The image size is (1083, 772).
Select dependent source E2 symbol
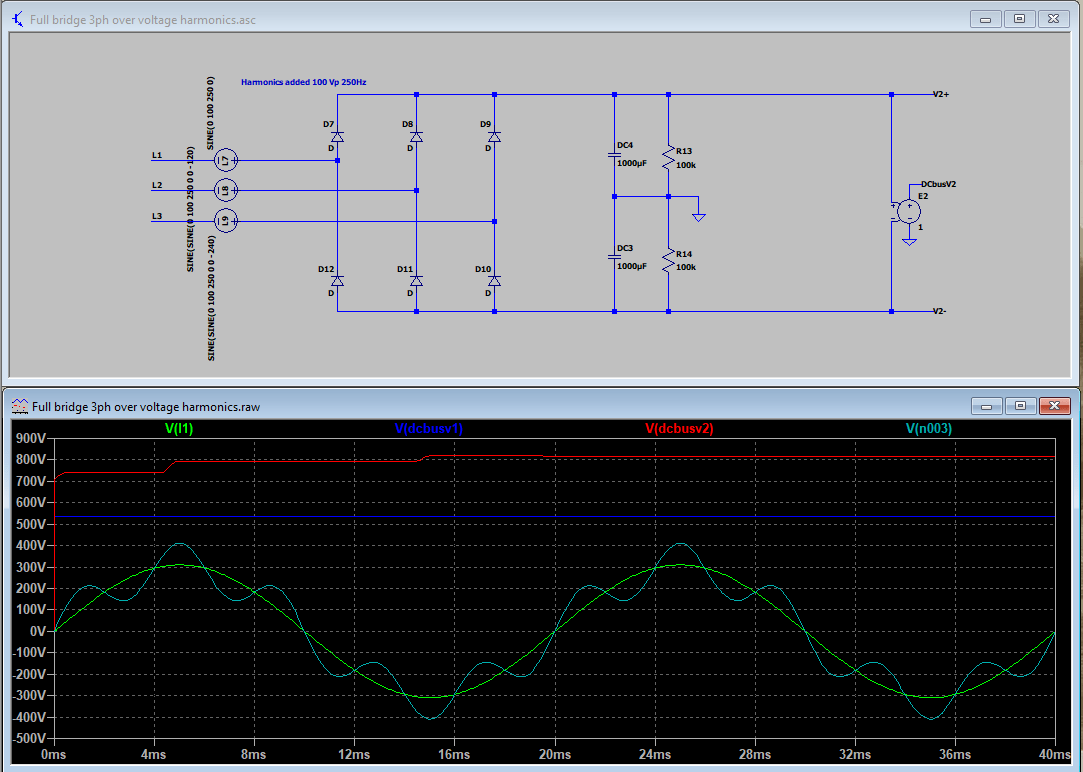[x=908, y=211]
